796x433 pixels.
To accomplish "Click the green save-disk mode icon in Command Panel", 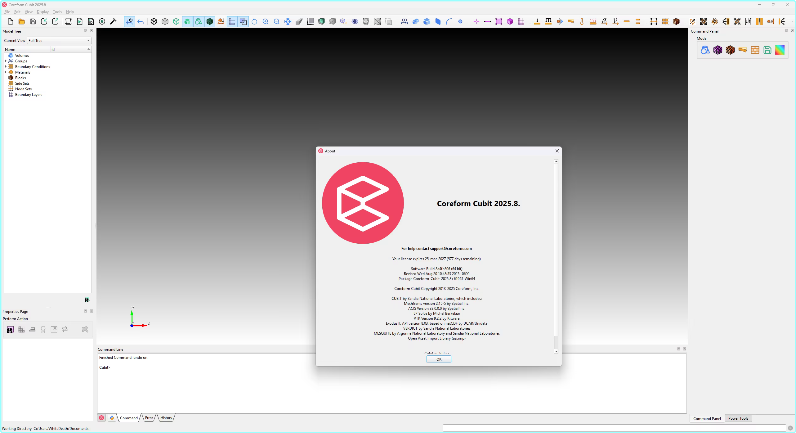I will (767, 50).
